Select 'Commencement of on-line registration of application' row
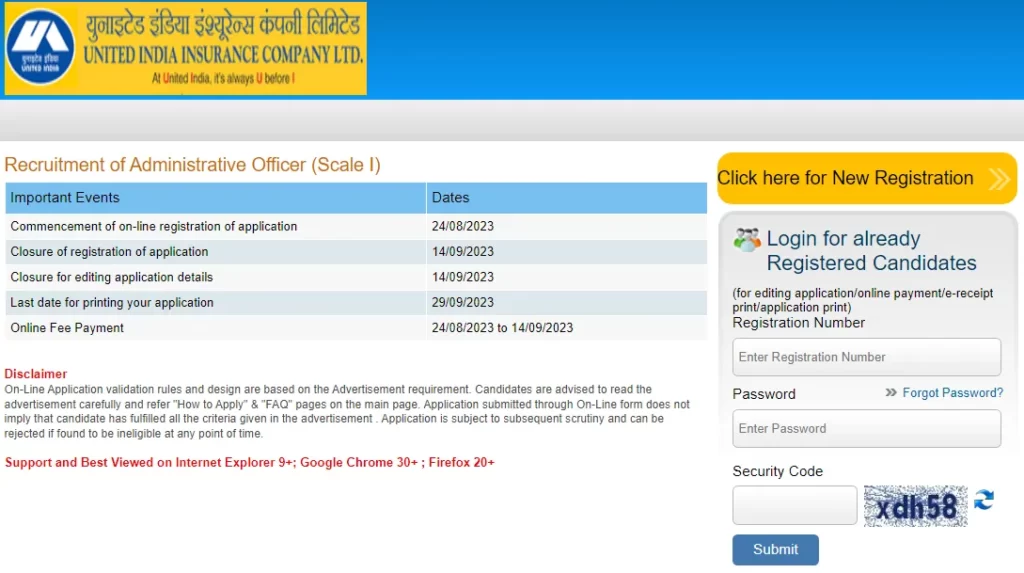1024x573 pixels. pyautogui.click(x=356, y=227)
